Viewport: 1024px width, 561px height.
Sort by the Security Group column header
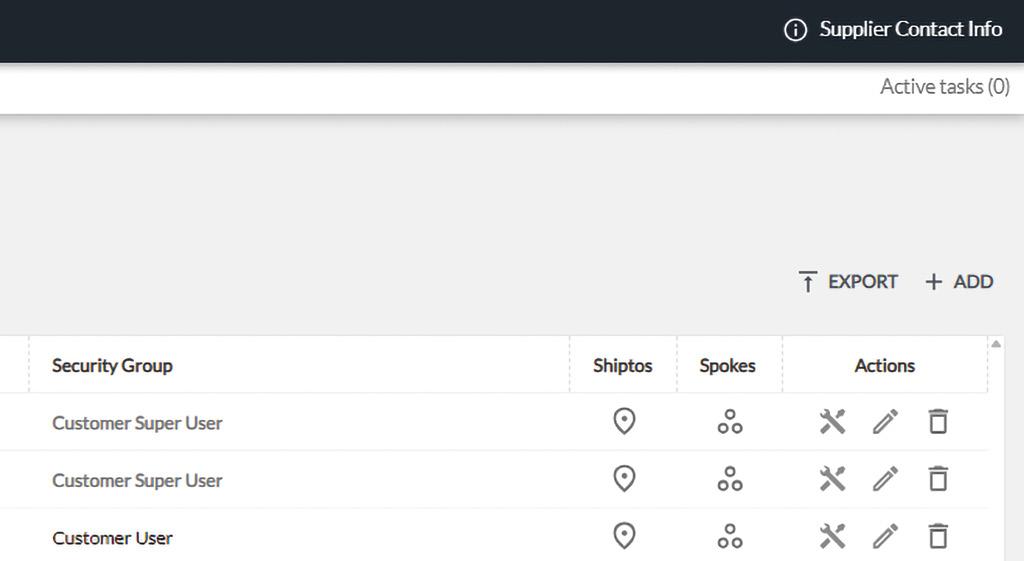click(x=112, y=366)
